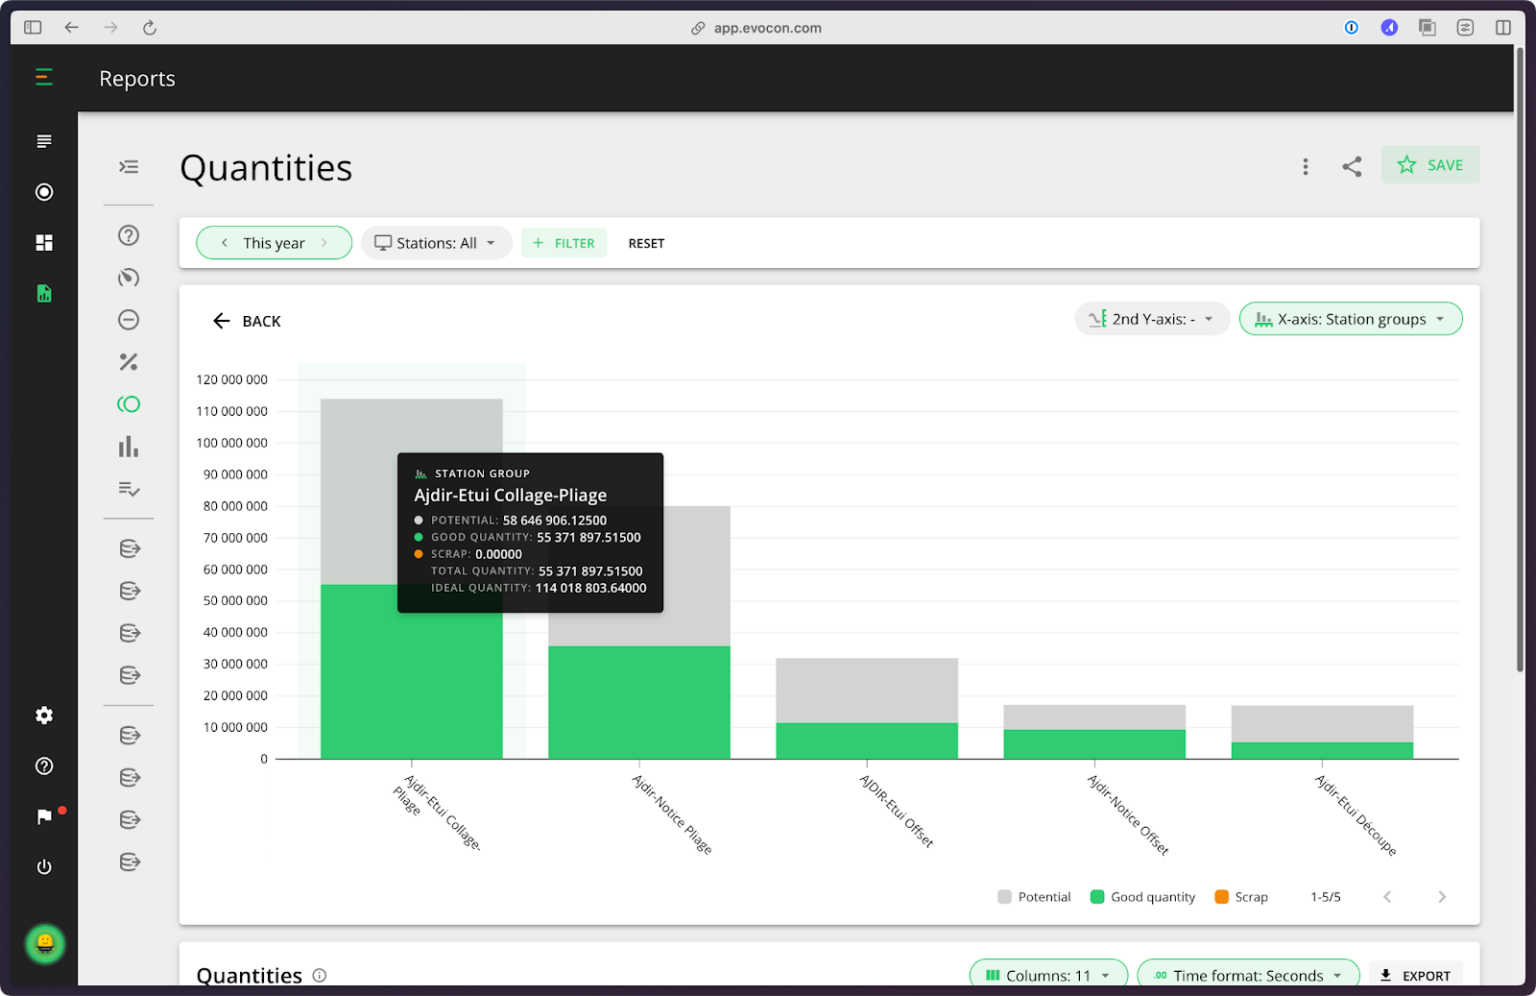
Task: Click the dashboard grid icon in left sidebar
Action: click(44, 243)
